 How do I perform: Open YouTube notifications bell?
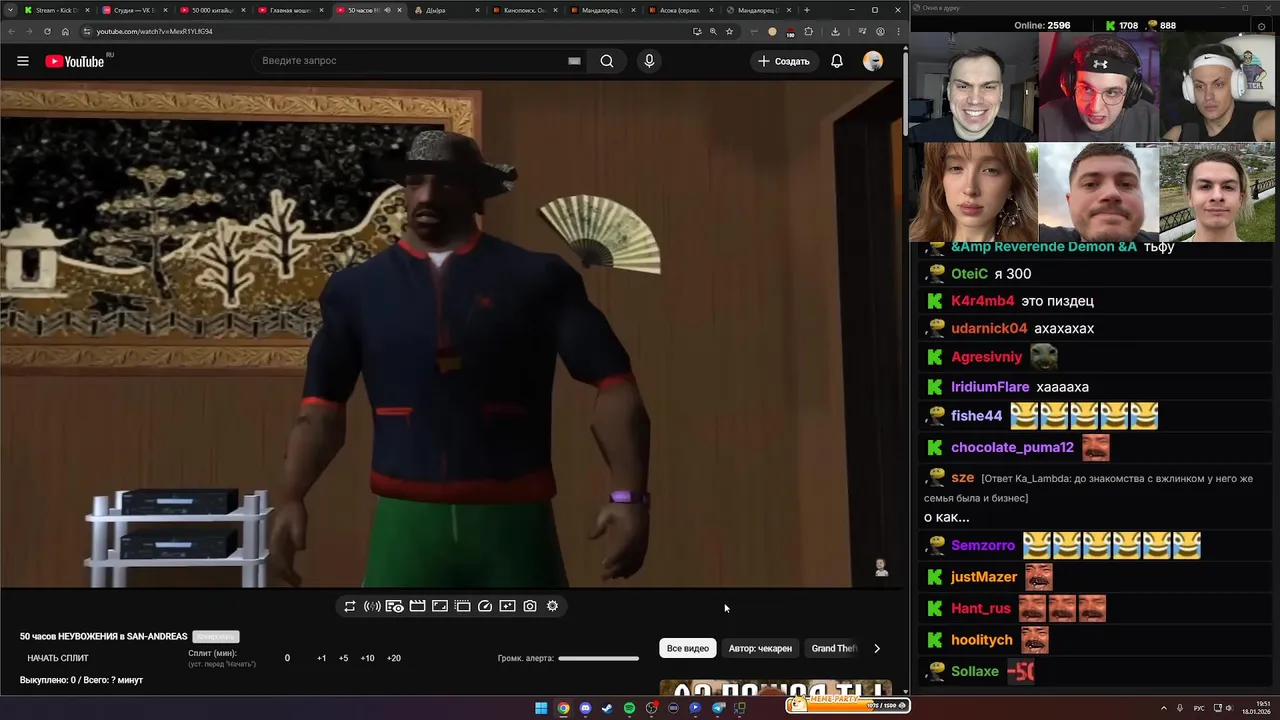tap(837, 61)
